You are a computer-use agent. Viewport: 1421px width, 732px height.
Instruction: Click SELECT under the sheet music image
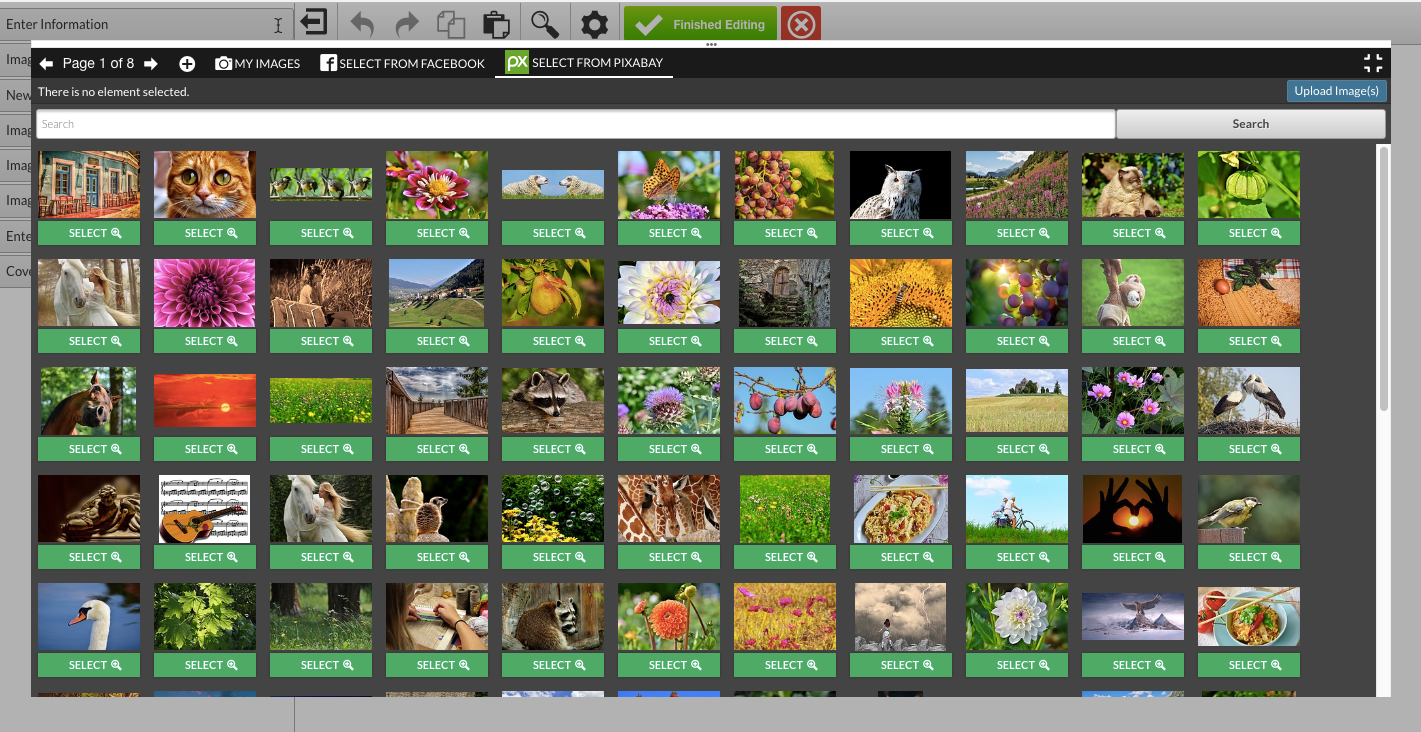[x=205, y=557]
